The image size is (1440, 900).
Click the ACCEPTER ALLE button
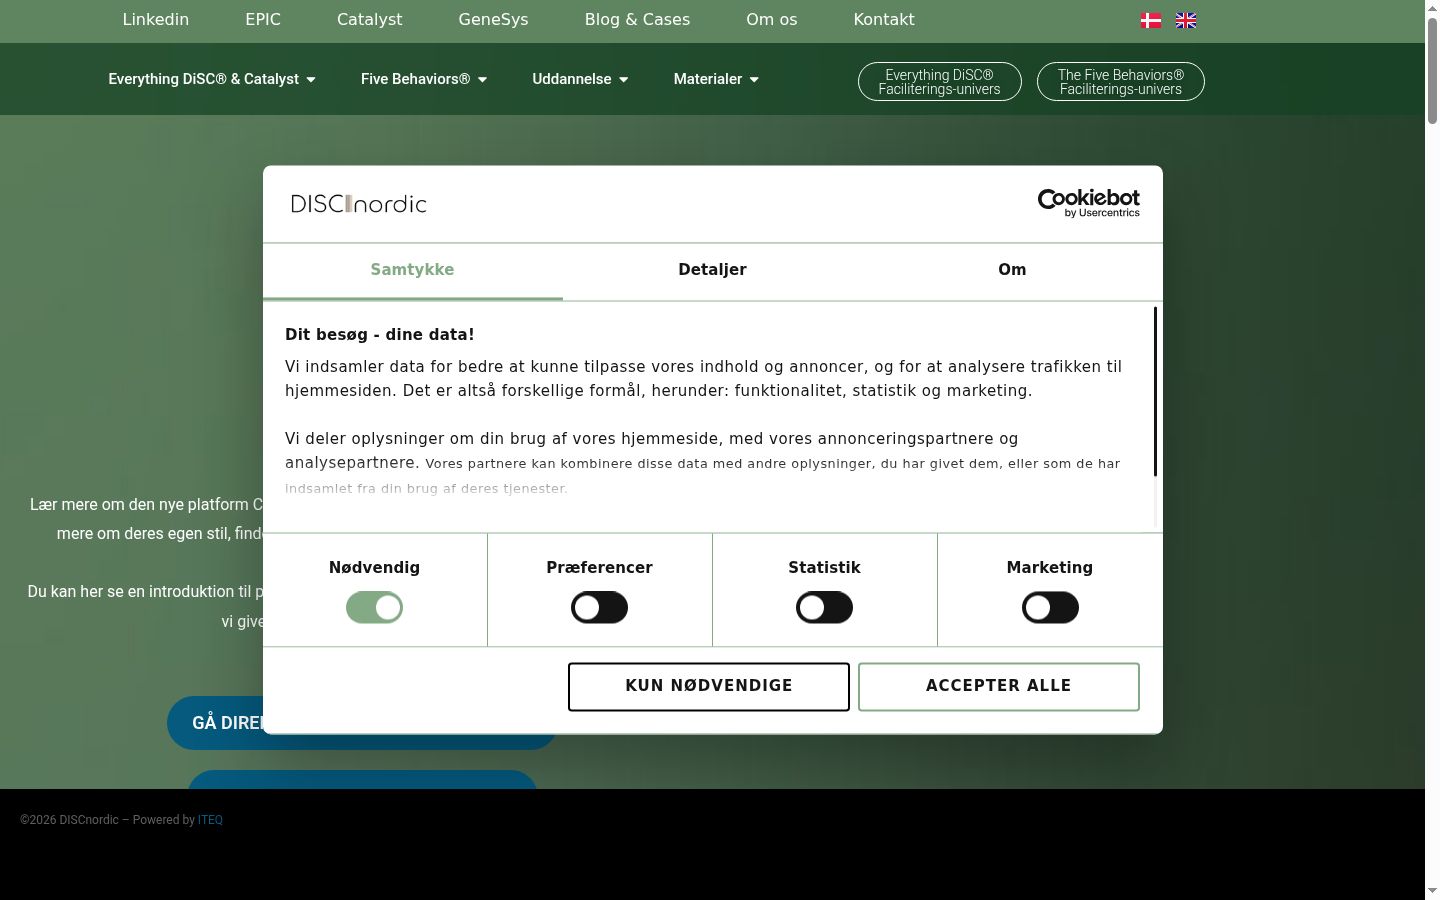click(999, 687)
